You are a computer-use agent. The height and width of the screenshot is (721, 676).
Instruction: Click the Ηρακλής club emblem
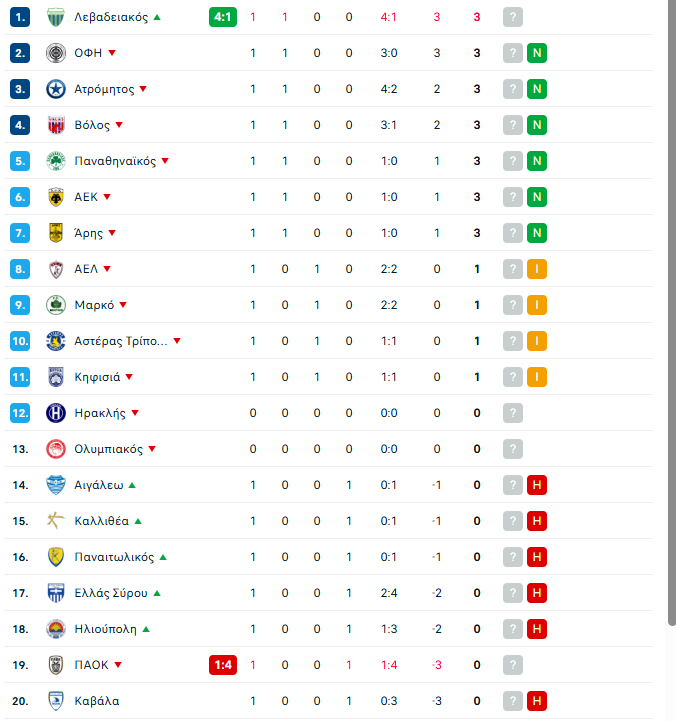[x=56, y=413]
